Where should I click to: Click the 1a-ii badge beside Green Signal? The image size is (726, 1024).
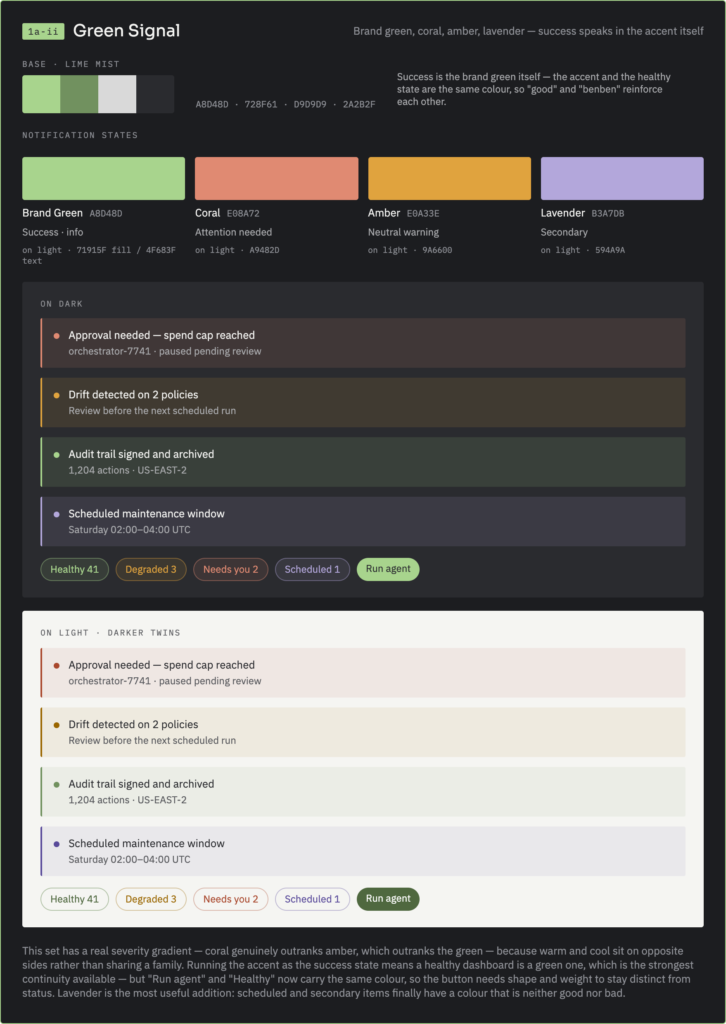coord(43,31)
